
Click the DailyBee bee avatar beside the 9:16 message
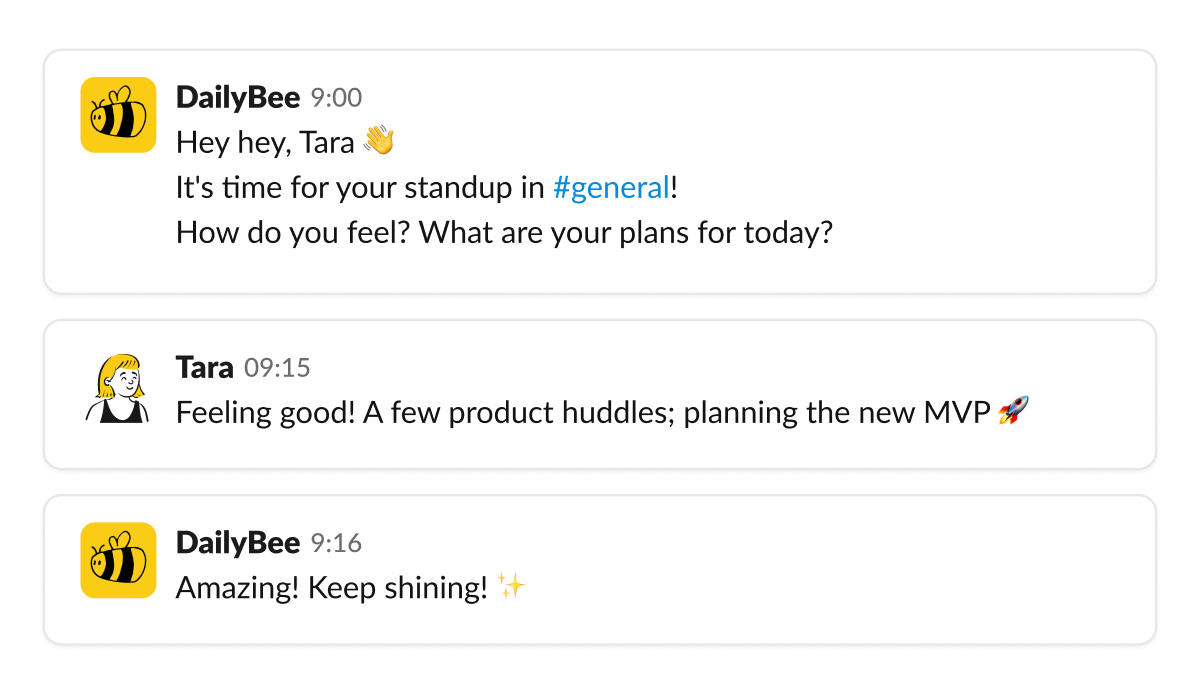tap(118, 560)
